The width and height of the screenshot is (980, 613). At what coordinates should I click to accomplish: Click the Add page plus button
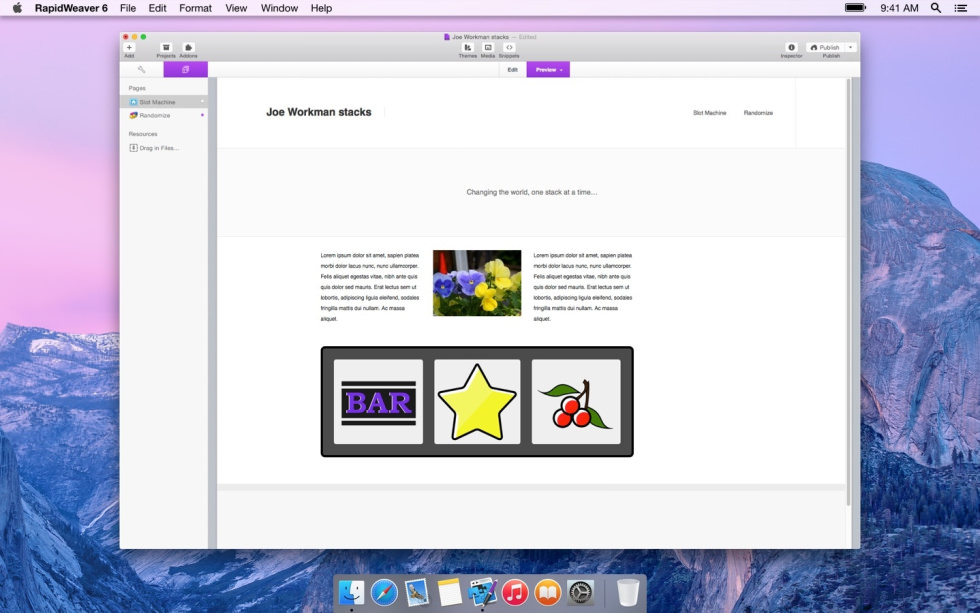[x=129, y=47]
